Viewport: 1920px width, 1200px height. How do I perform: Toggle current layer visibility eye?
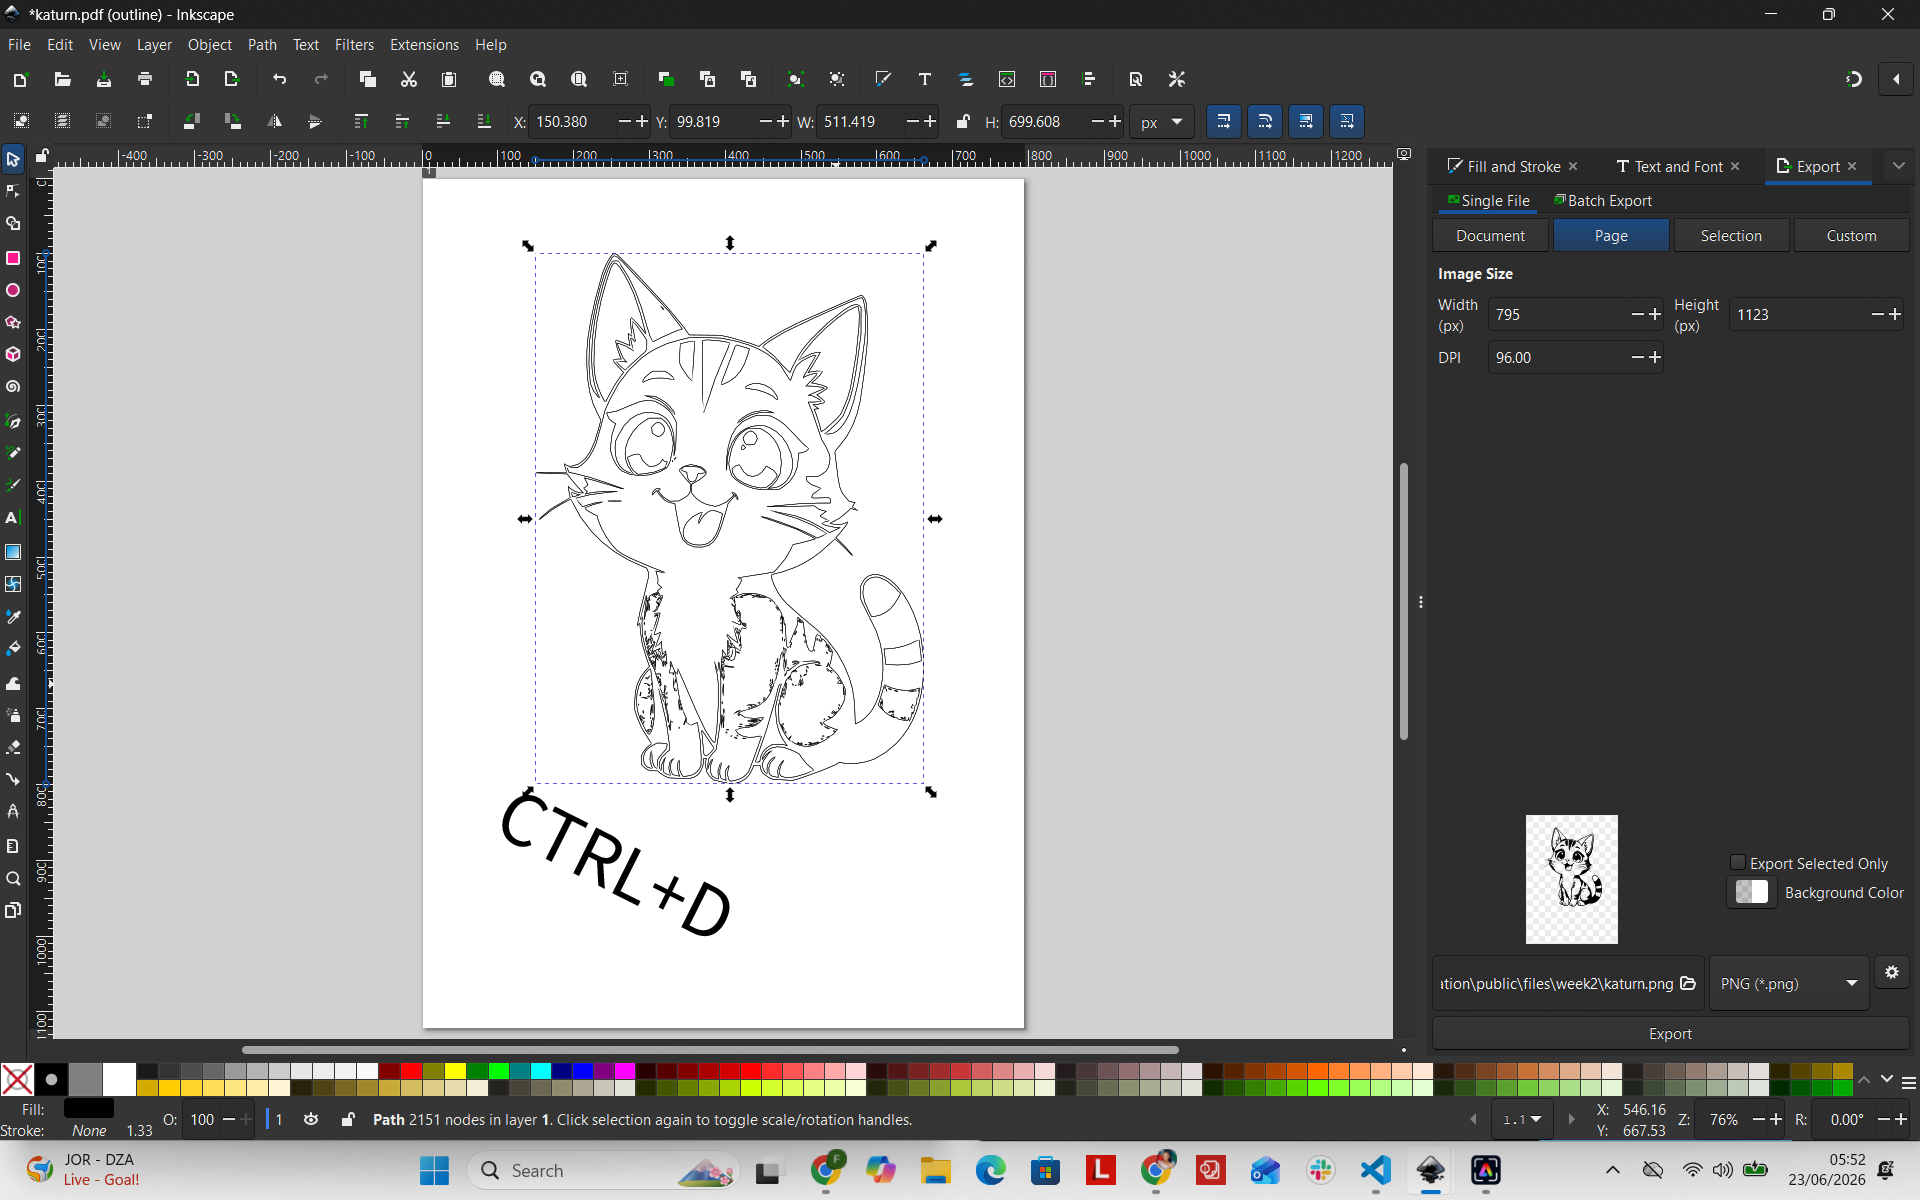(311, 1119)
